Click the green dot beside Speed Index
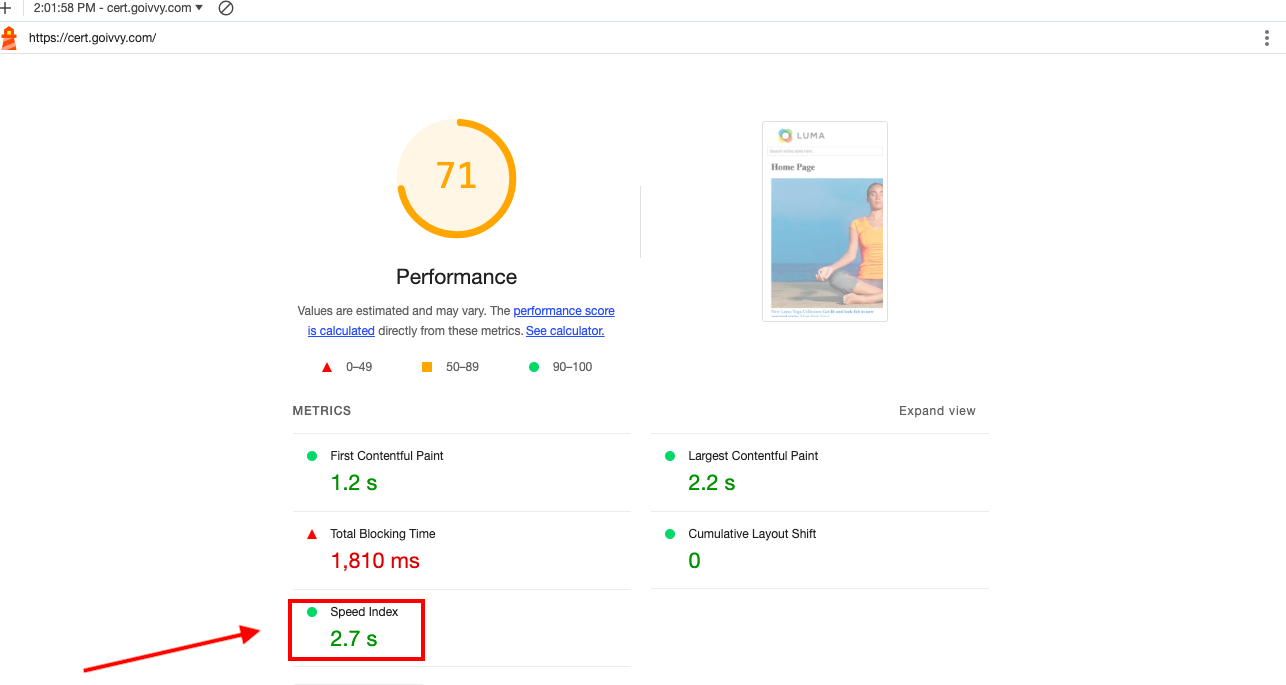The height and width of the screenshot is (685, 1286). (x=312, y=612)
